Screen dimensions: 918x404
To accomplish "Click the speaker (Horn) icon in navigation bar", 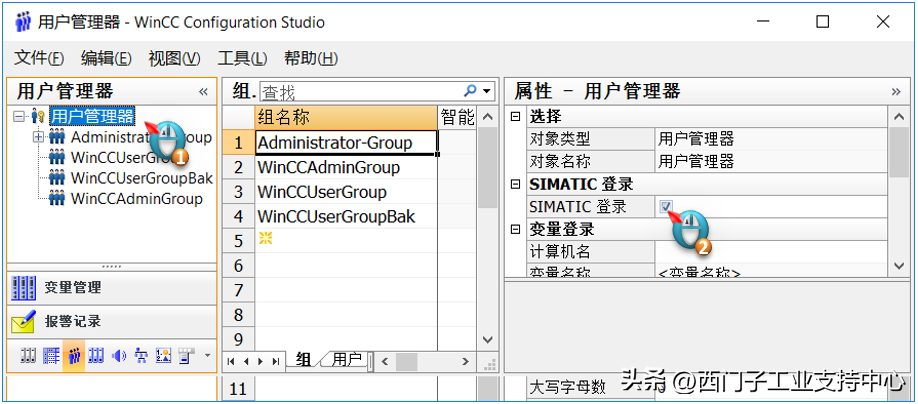I will 118,356.
